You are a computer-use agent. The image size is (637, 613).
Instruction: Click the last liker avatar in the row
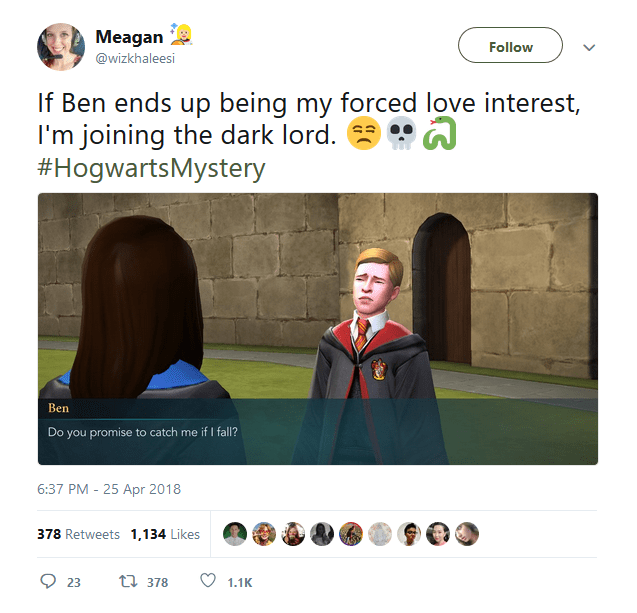pyautogui.click(x=467, y=534)
